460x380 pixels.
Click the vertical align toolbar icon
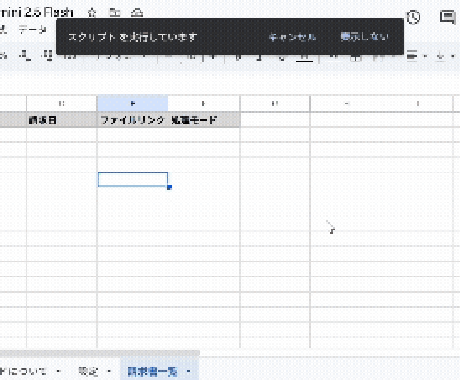coord(441,56)
